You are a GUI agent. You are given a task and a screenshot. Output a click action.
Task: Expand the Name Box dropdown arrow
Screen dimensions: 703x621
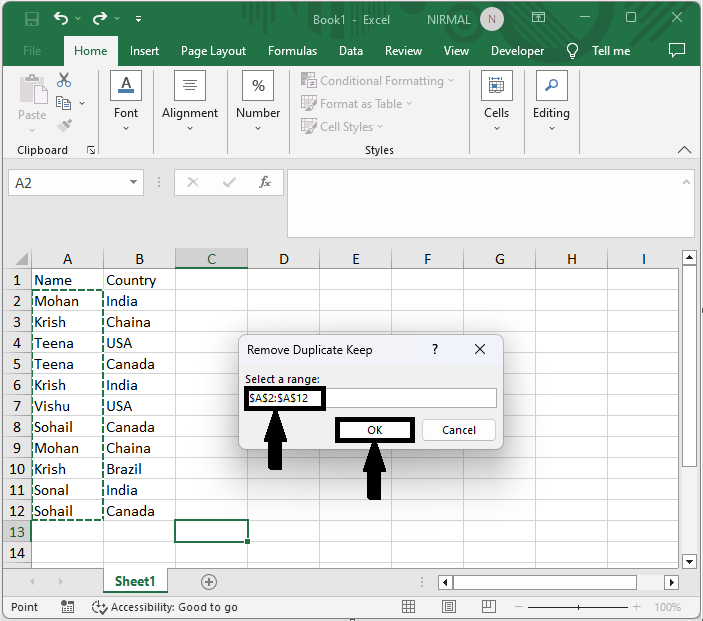[134, 183]
